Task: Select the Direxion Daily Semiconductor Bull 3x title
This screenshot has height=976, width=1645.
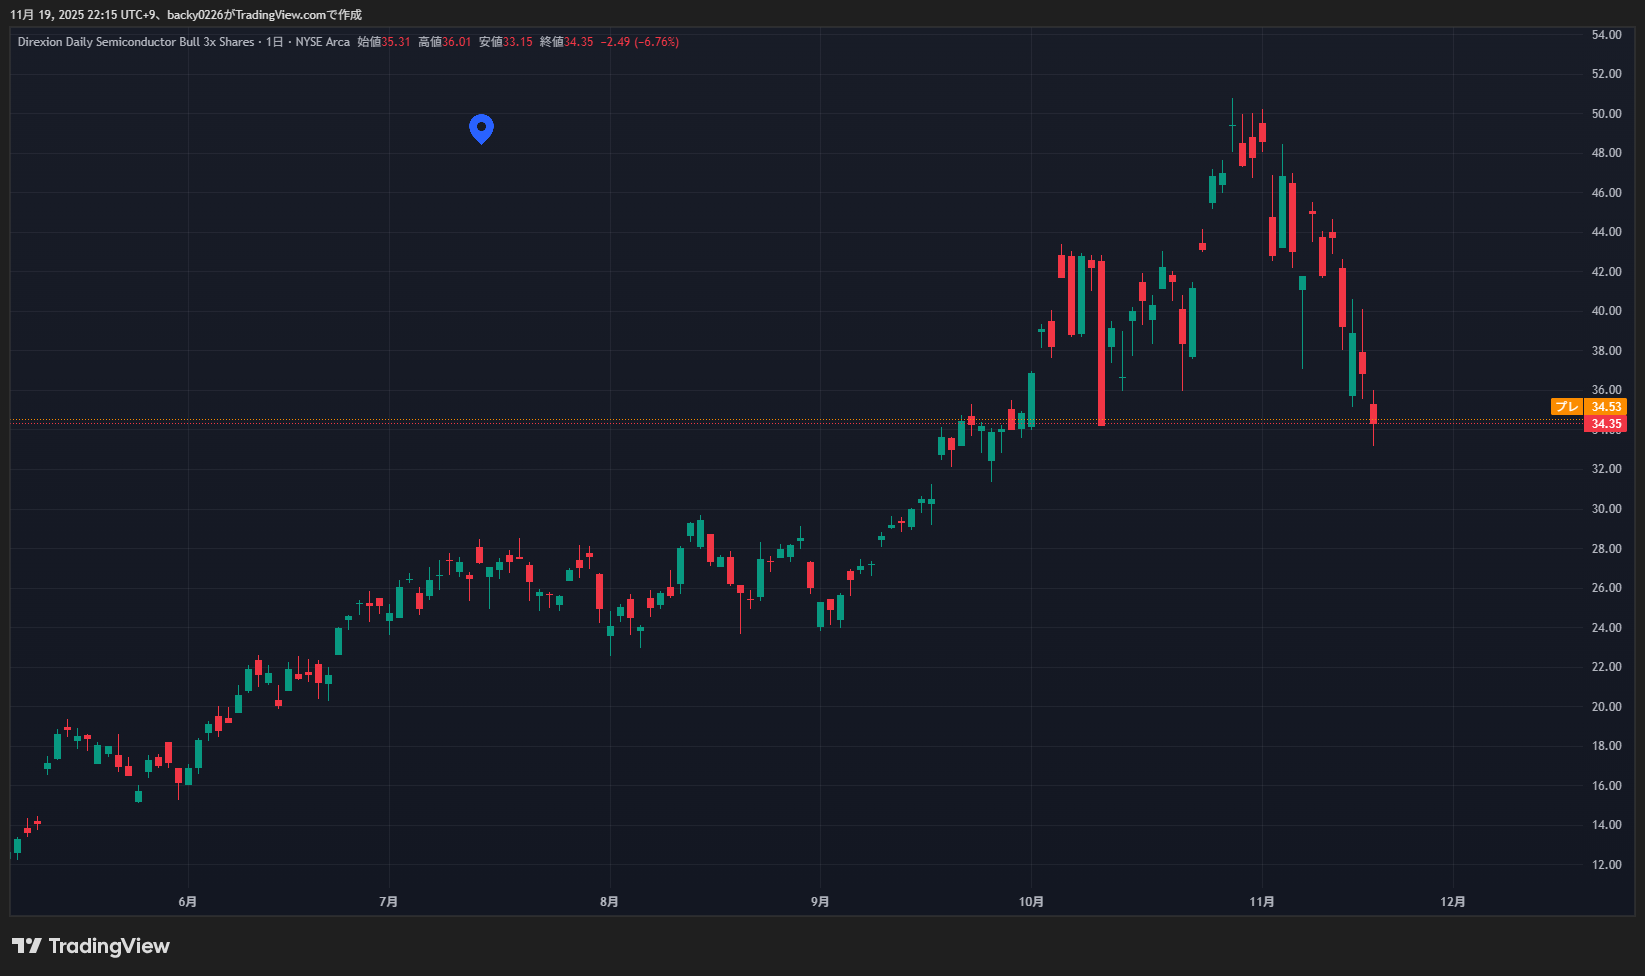Action: coord(136,42)
